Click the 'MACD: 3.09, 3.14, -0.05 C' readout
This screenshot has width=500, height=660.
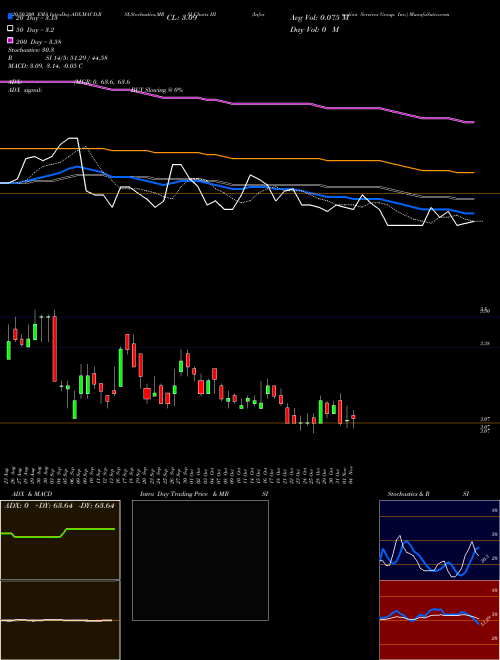(45, 66)
